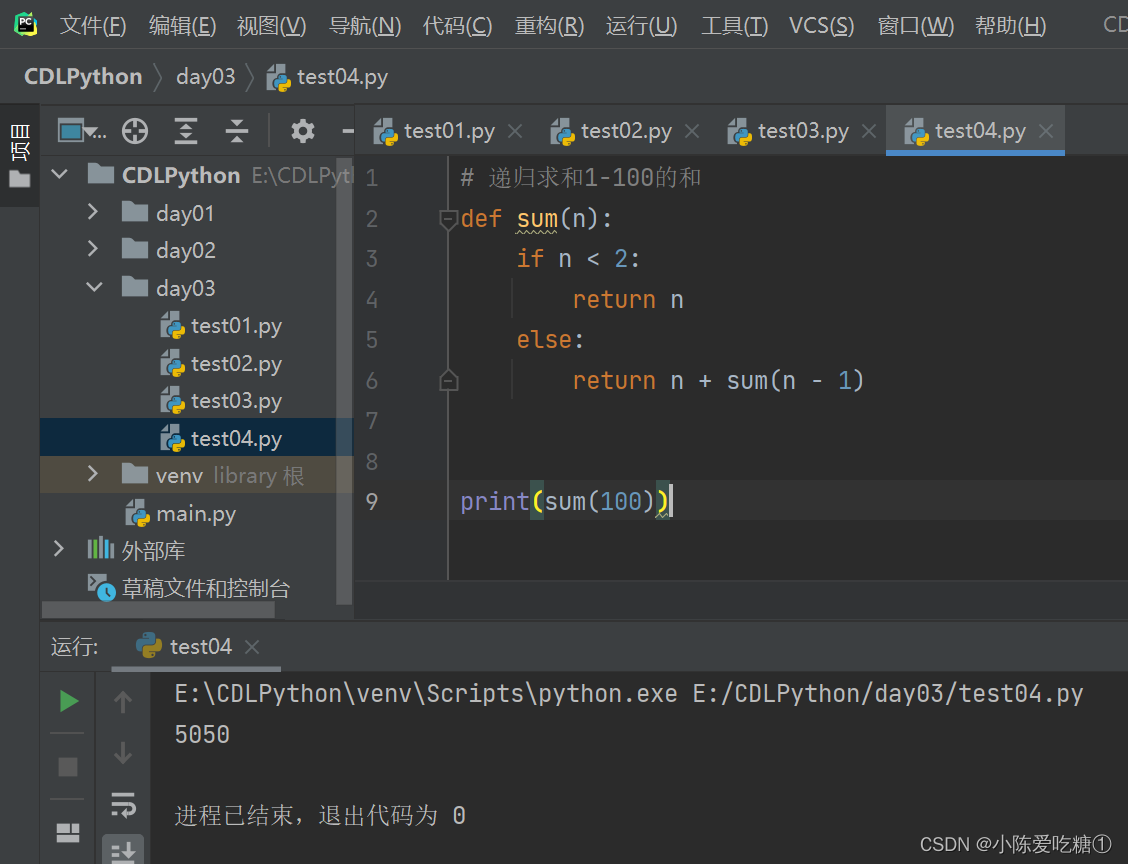Click day03 in the breadcrumb bar

[x=206, y=76]
